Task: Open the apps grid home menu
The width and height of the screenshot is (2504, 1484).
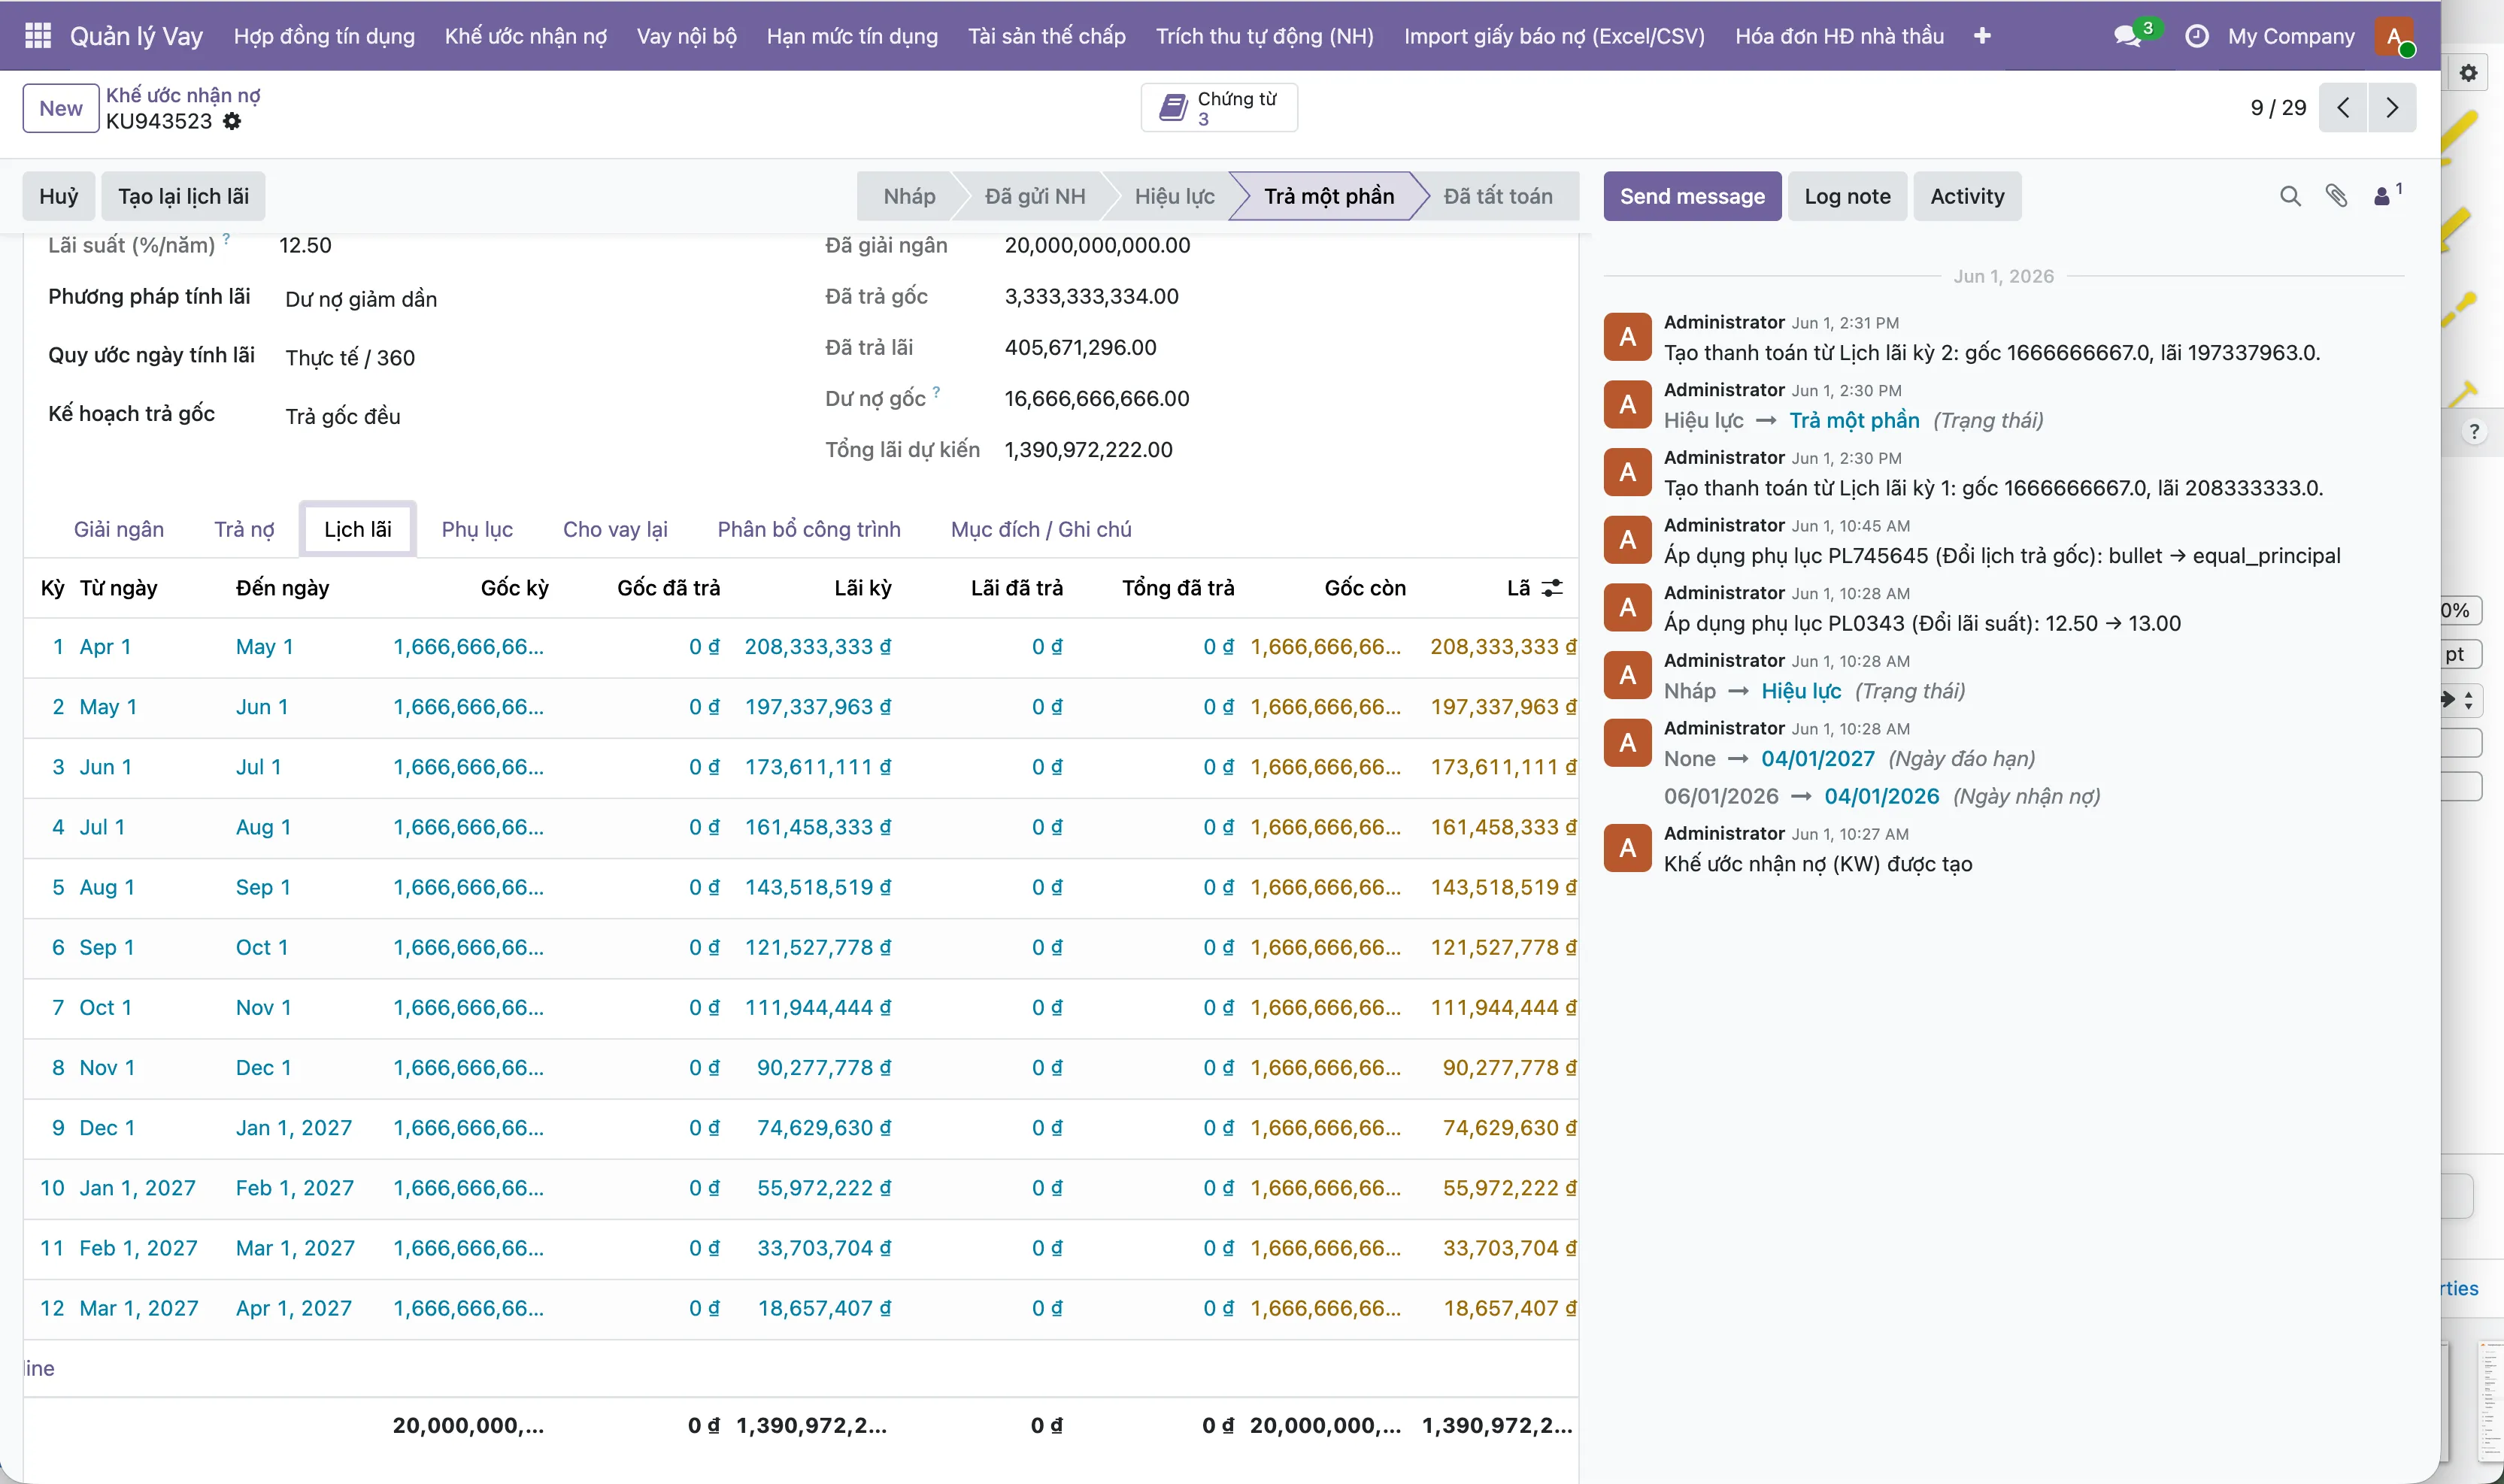Action: click(x=38, y=36)
